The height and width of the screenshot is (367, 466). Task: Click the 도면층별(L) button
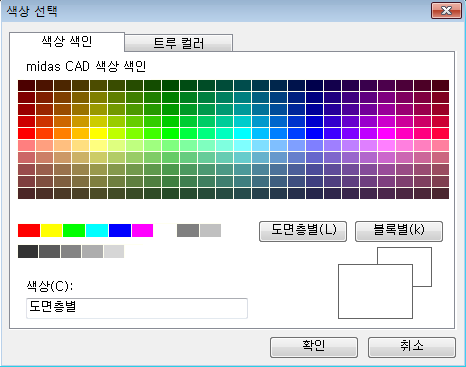[x=303, y=231]
